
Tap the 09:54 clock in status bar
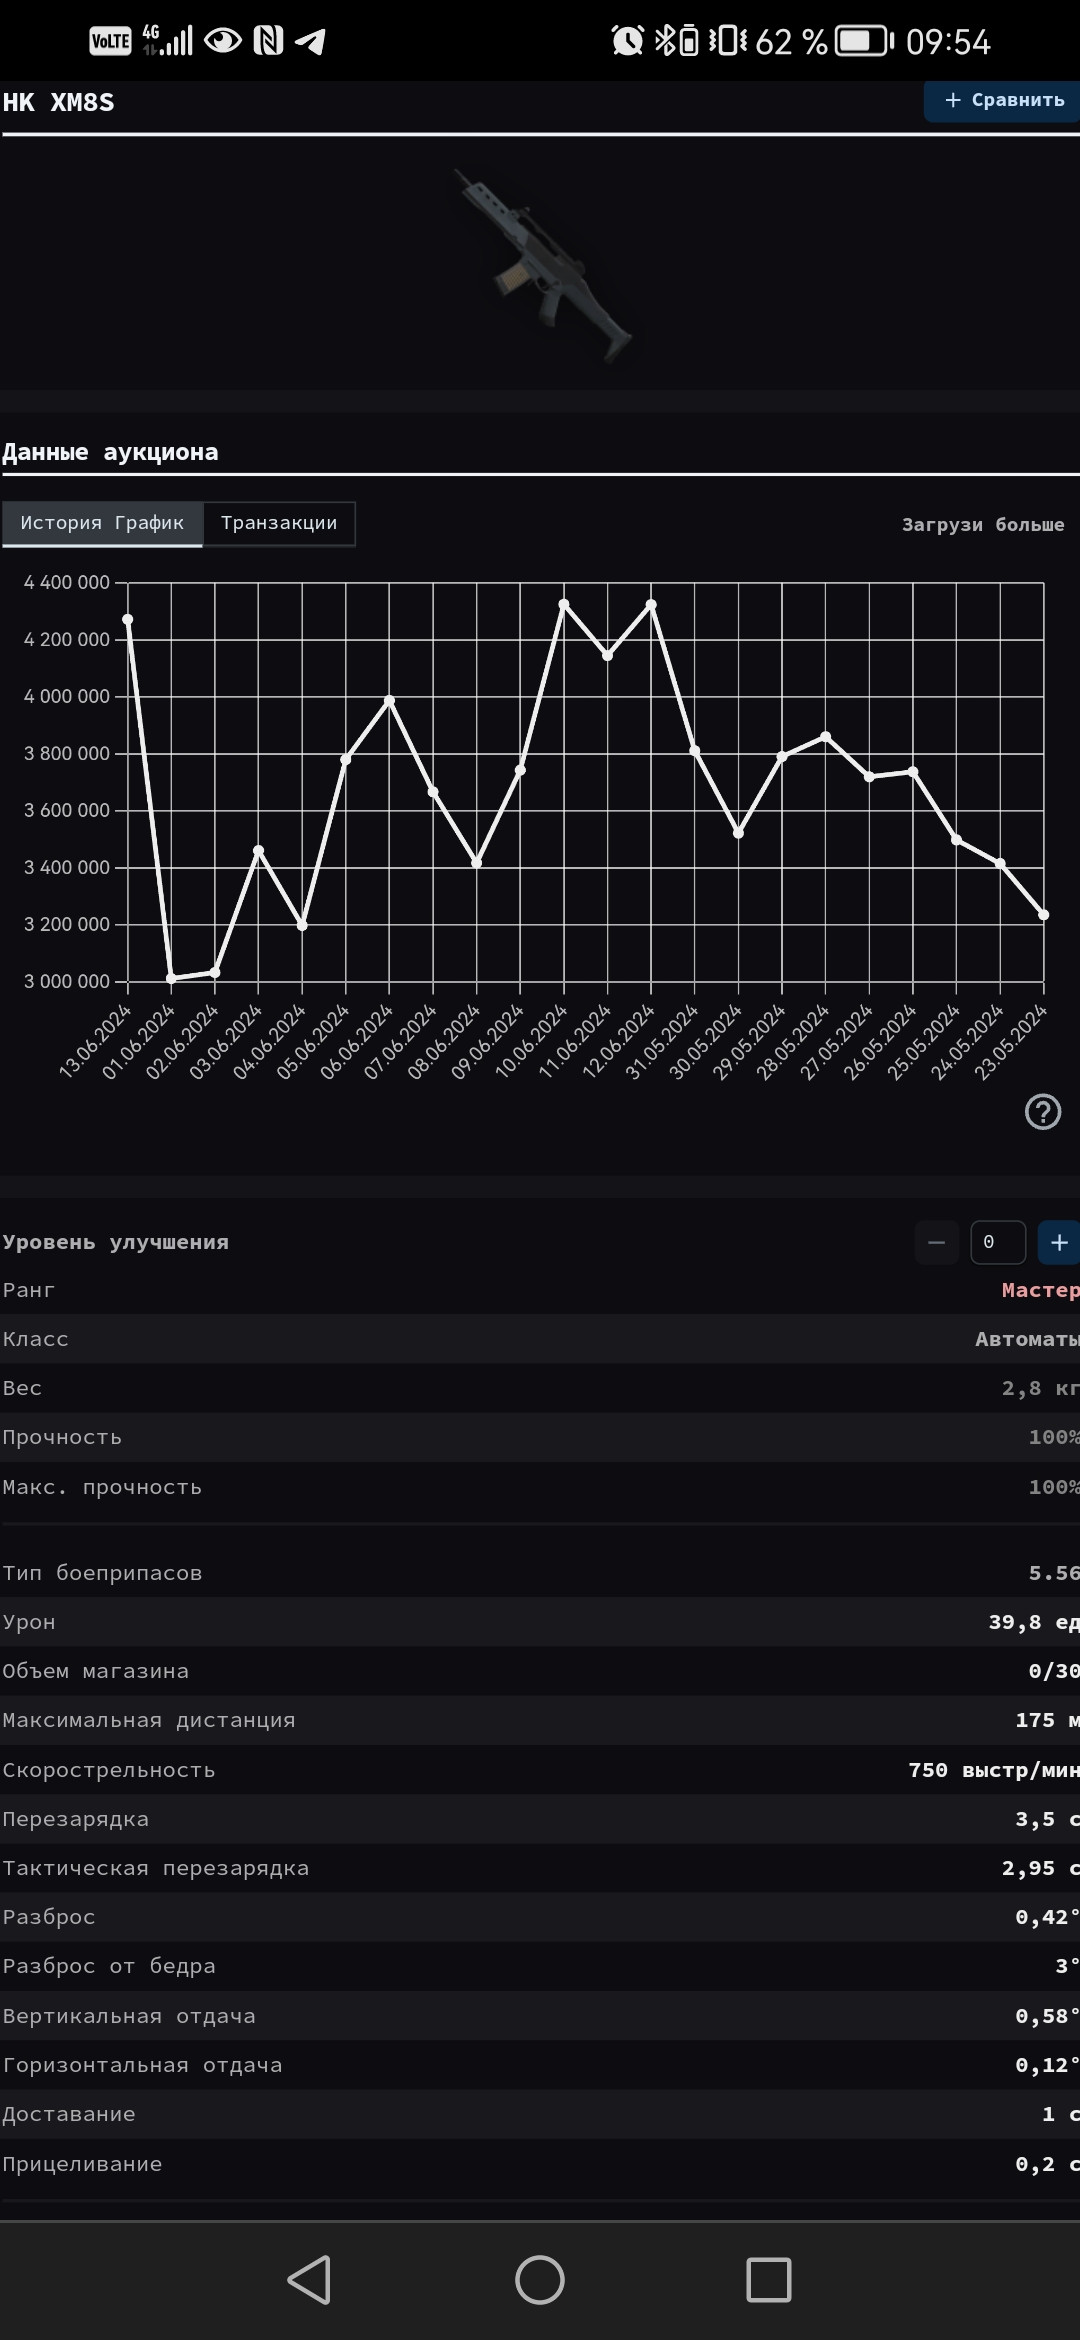[x=948, y=42]
